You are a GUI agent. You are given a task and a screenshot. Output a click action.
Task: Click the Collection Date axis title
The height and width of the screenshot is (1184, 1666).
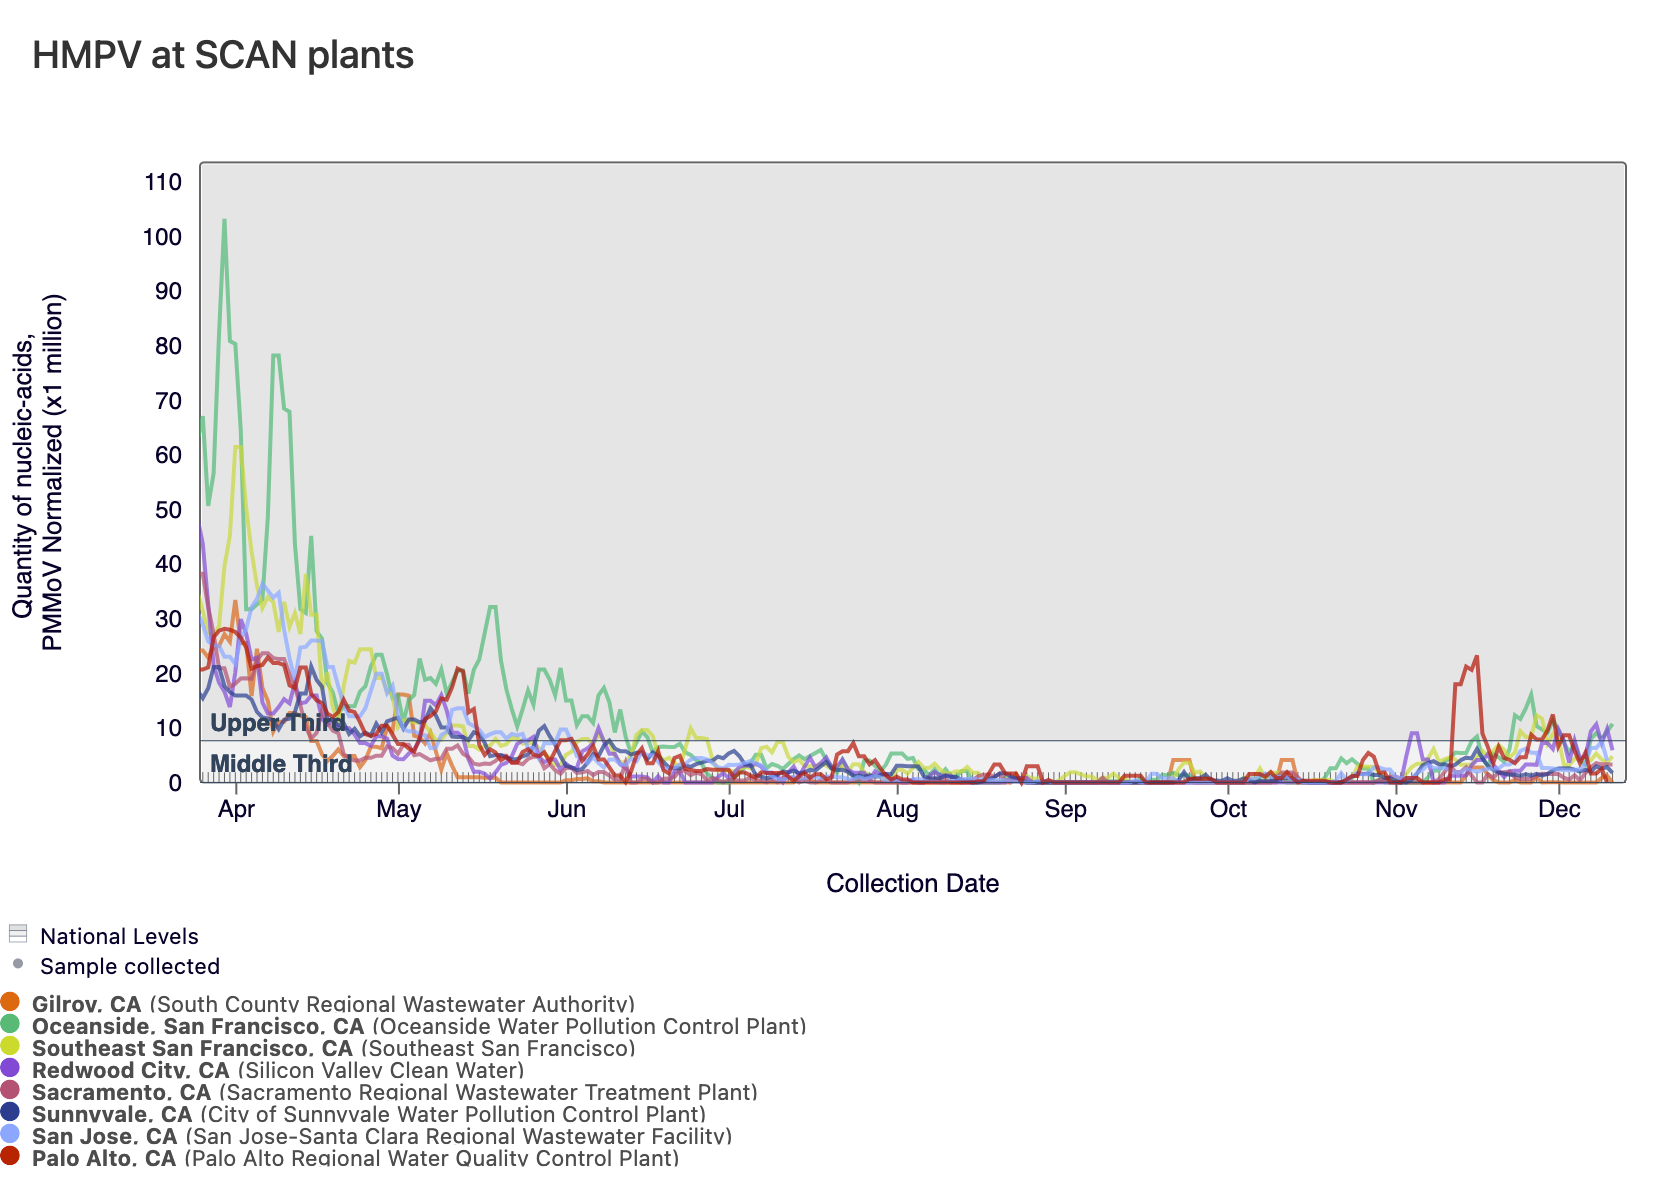click(912, 883)
